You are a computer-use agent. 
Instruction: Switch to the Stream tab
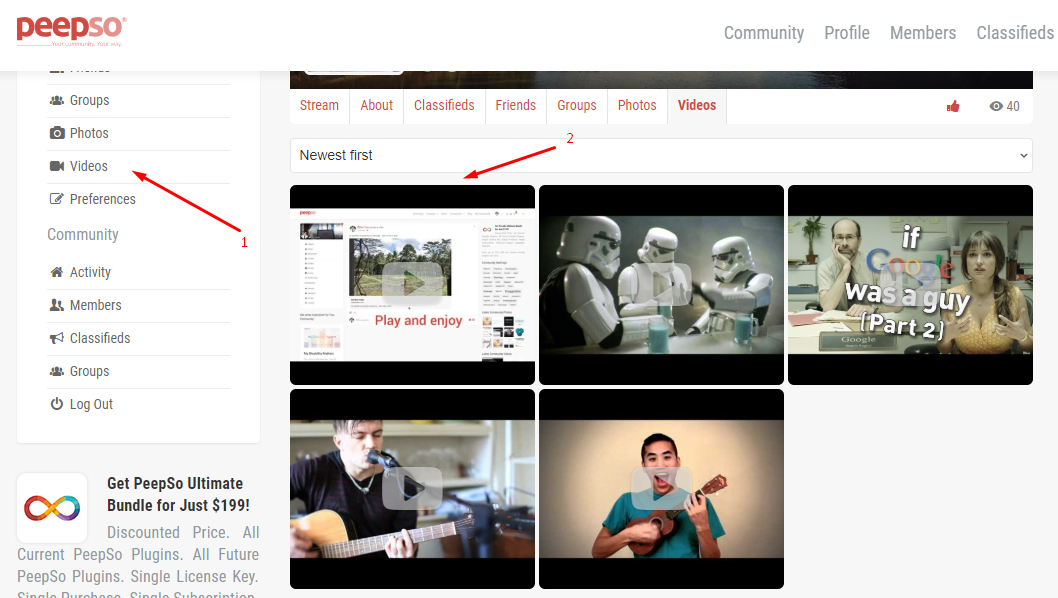pyautogui.click(x=319, y=106)
